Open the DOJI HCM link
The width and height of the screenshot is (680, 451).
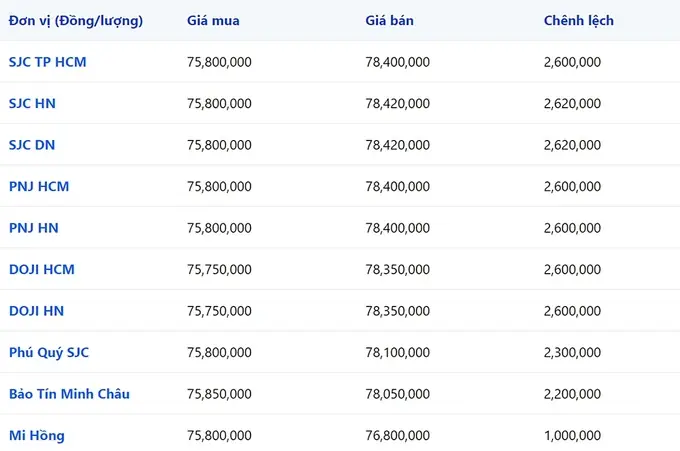(42, 270)
